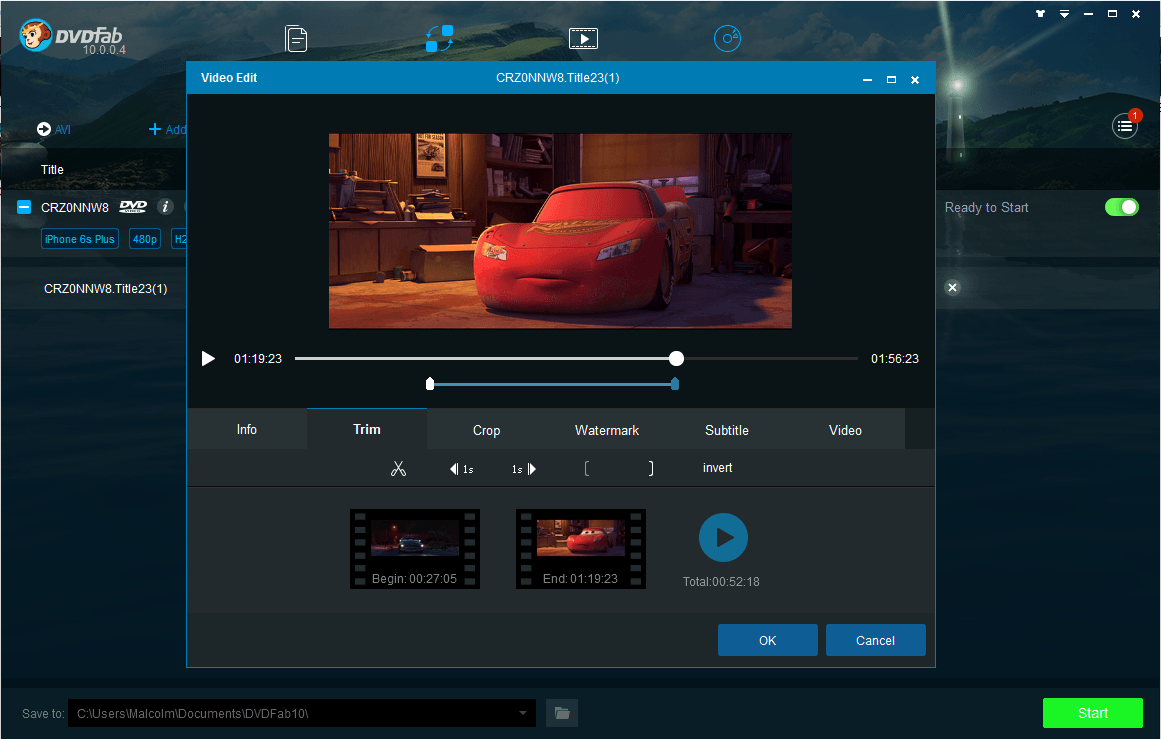Image resolution: width=1161 pixels, height=739 pixels.
Task: Click the iPhone 6s Plus profile tag
Action: pyautogui.click(x=80, y=239)
